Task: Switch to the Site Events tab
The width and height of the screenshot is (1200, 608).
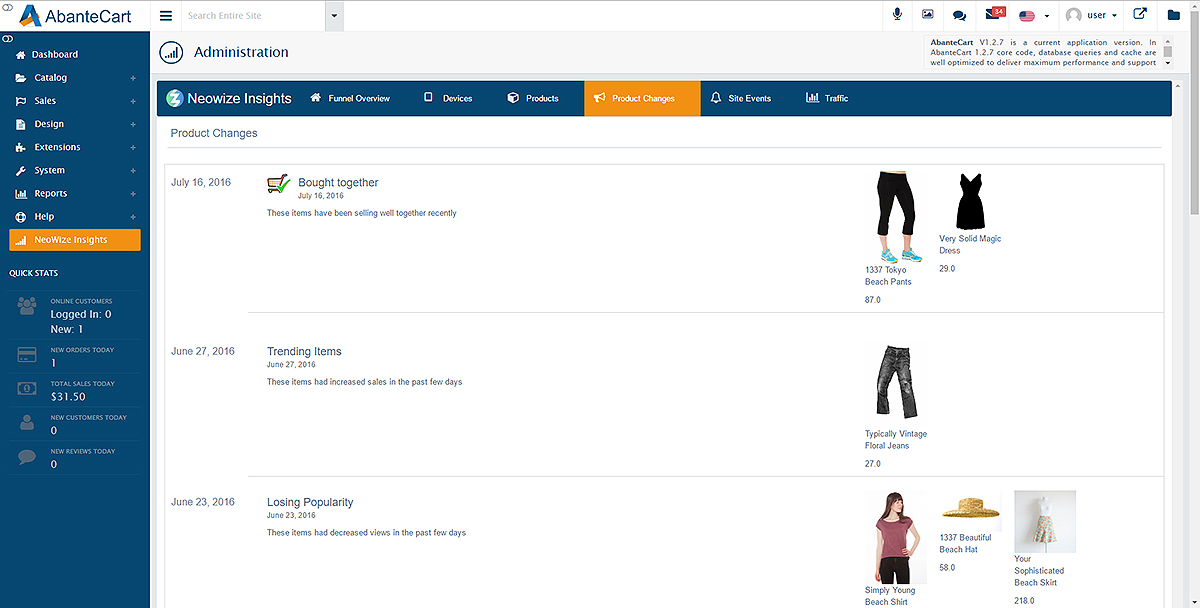Action: click(x=741, y=98)
